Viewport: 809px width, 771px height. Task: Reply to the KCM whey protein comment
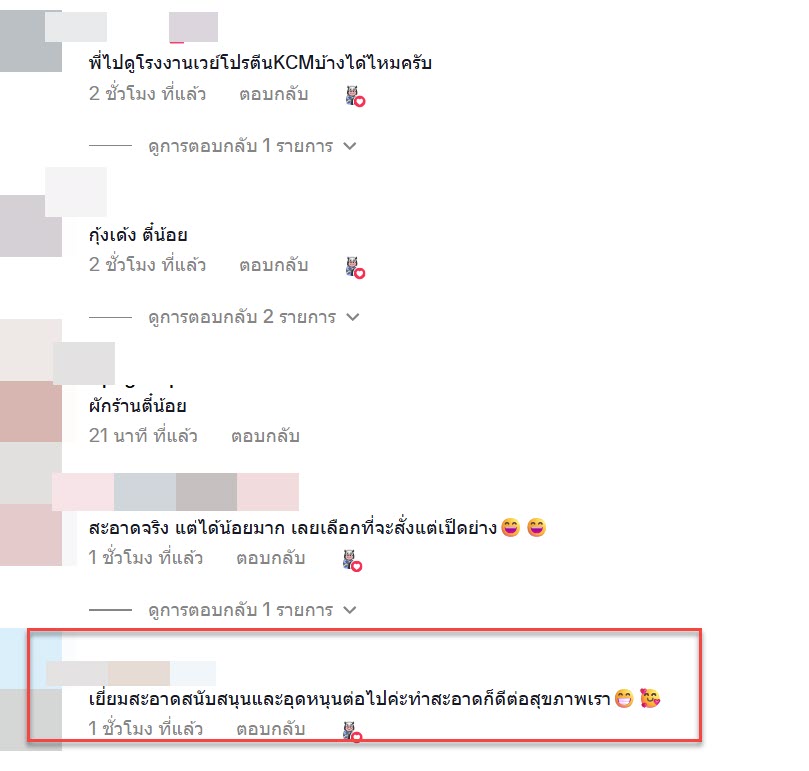pos(273,94)
